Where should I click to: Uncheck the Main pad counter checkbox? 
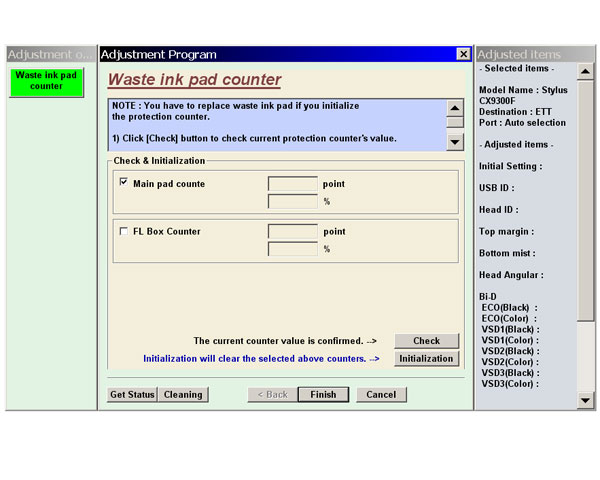pos(124,183)
